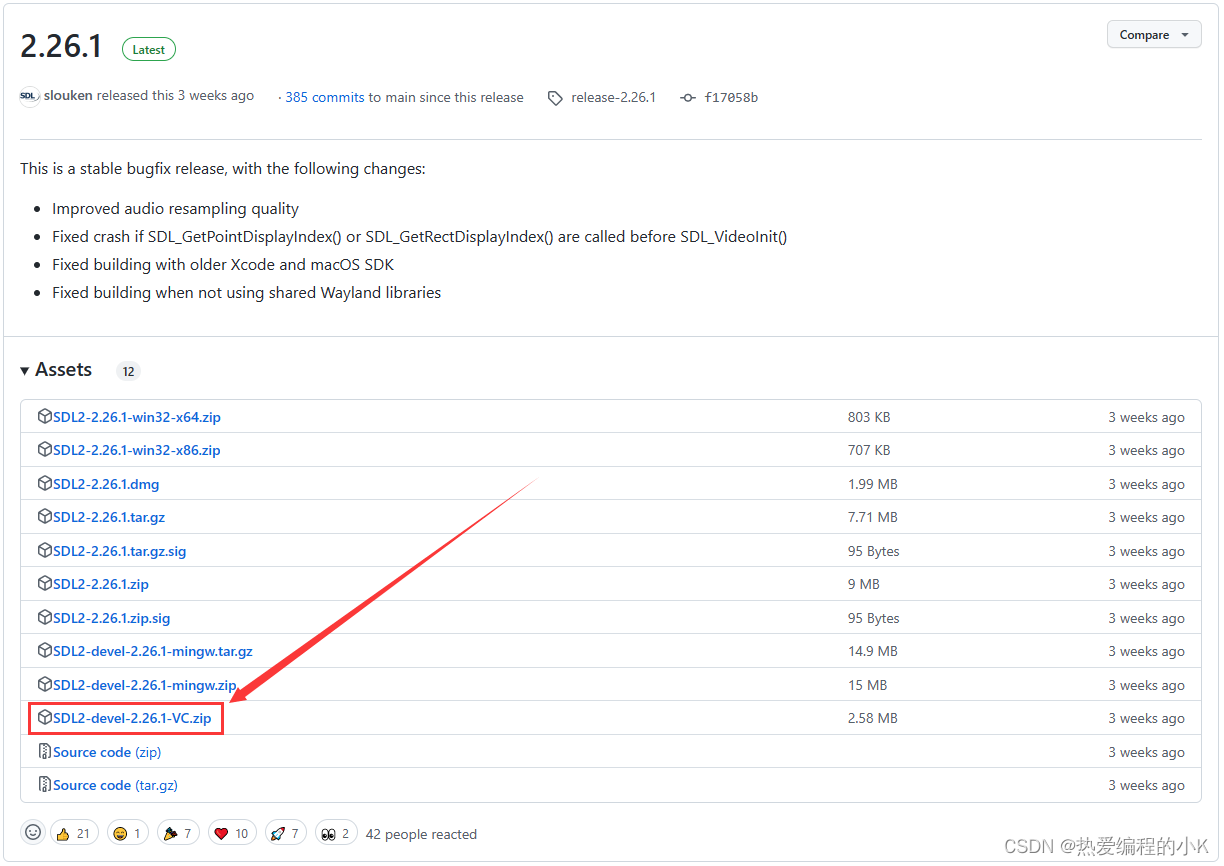Image resolution: width=1224 pixels, height=866 pixels.
Task: Click the release-2.26.1 tag link
Action: [x=613, y=97]
